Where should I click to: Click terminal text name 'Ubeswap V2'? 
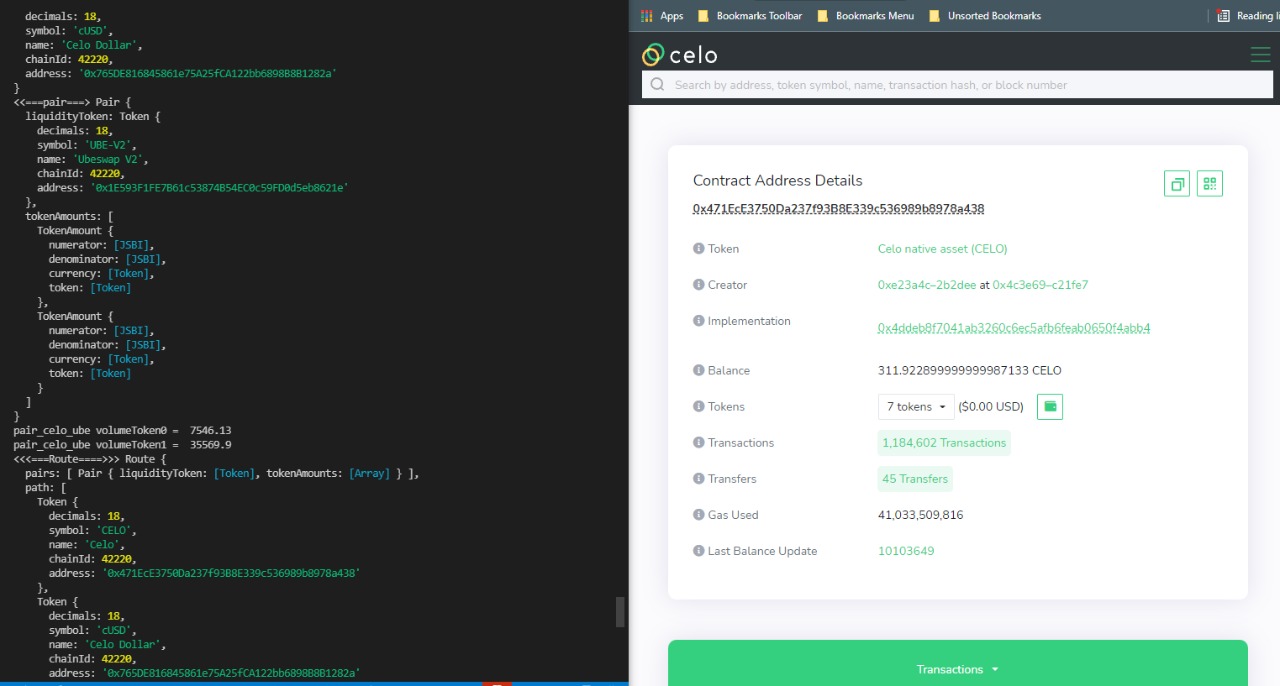[93, 159]
